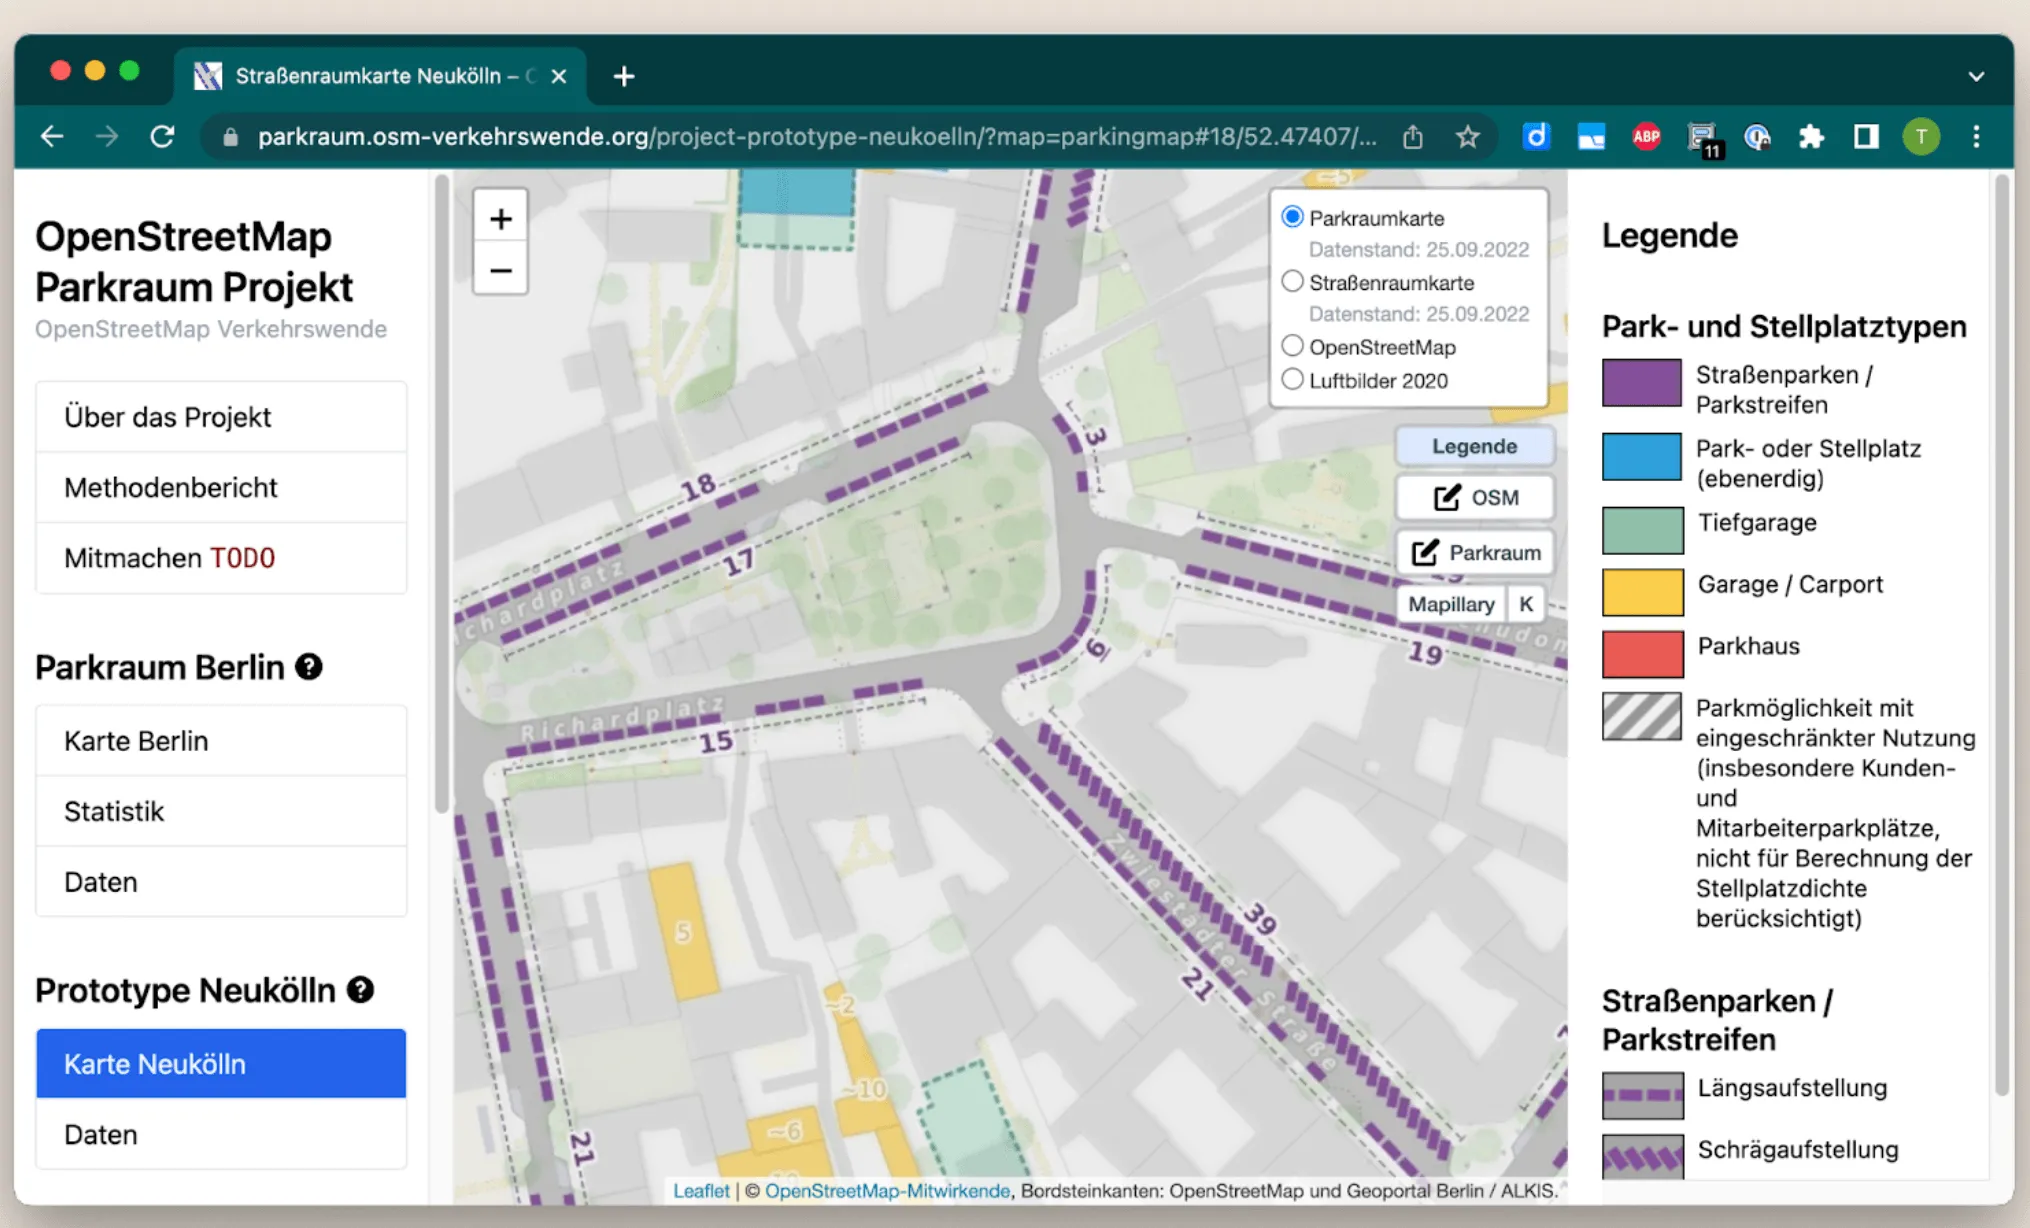Screen dimensions: 2030x1228
Task: Click the OSM edit button
Action: click(1475, 497)
